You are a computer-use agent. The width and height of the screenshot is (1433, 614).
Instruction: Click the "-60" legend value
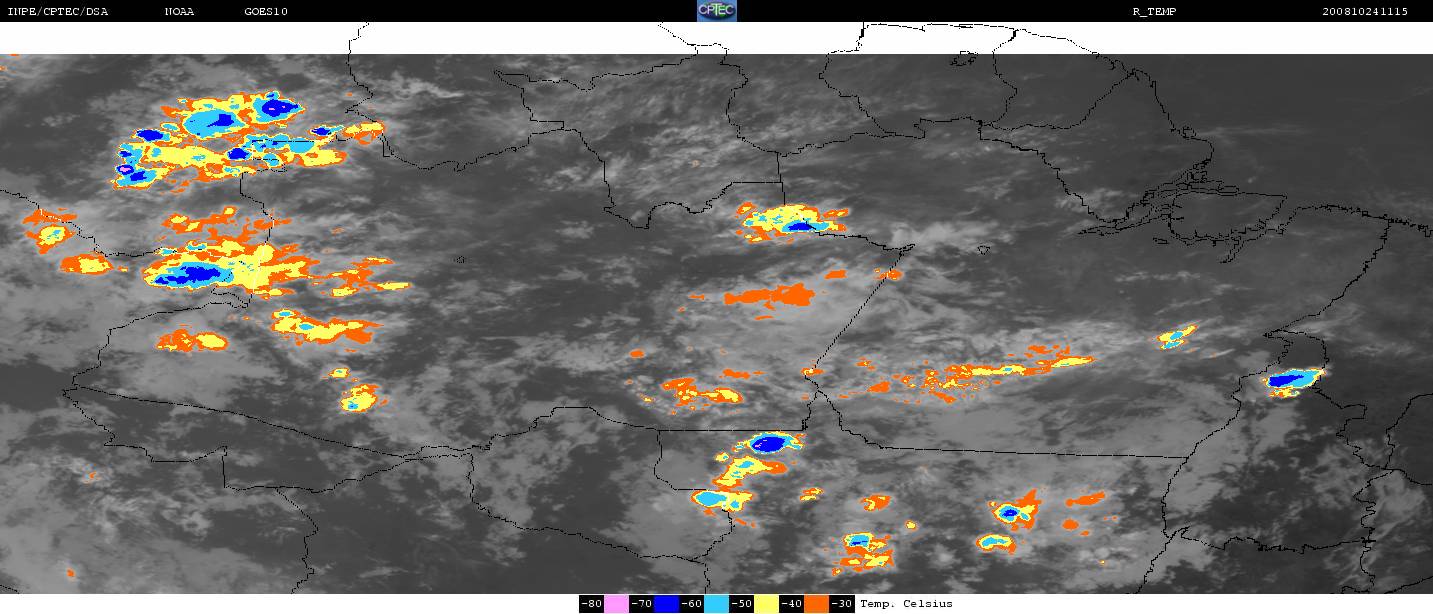(x=691, y=603)
